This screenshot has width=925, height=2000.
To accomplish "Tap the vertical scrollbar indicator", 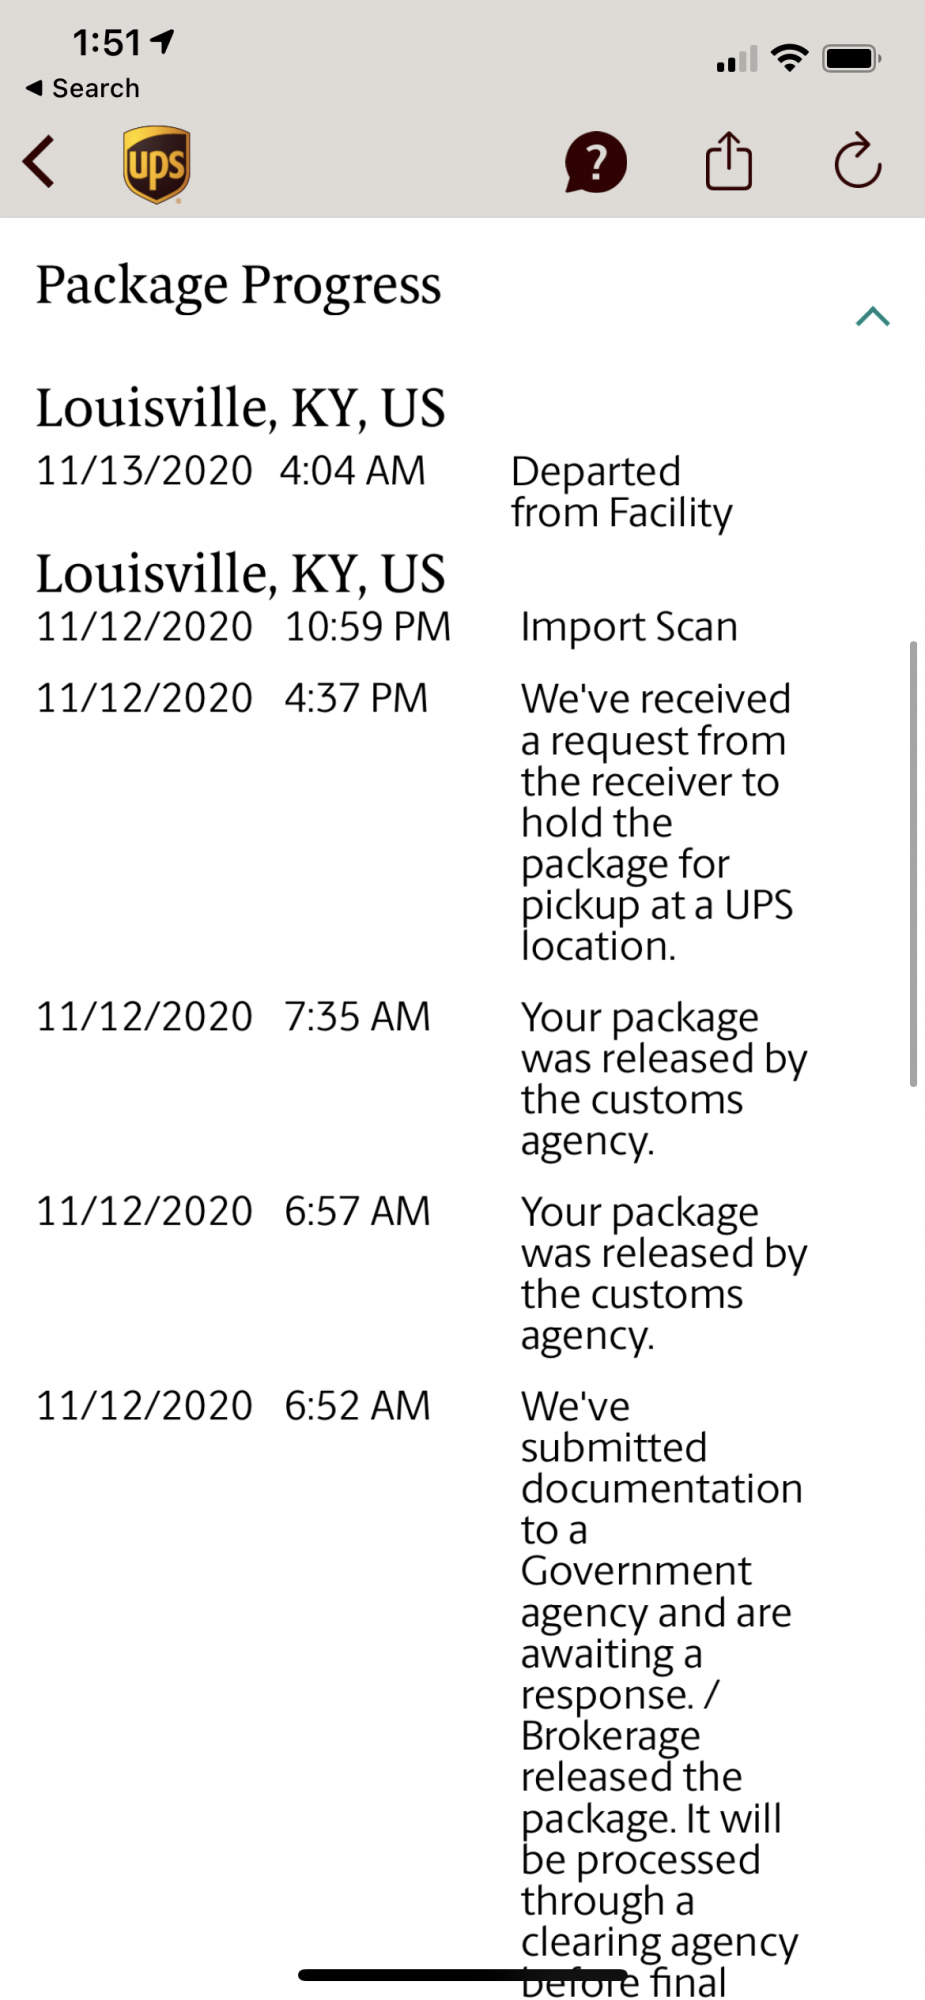I will tap(913, 864).
